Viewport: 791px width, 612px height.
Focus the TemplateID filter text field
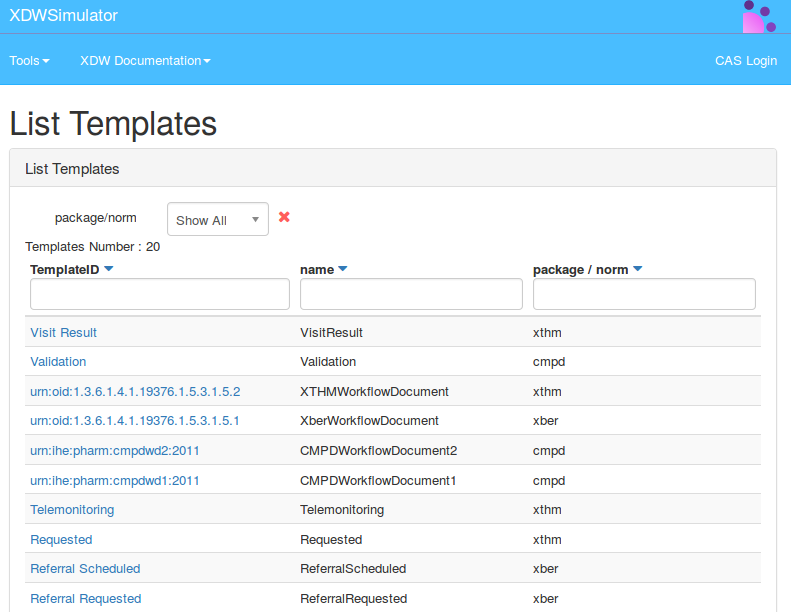(160, 294)
